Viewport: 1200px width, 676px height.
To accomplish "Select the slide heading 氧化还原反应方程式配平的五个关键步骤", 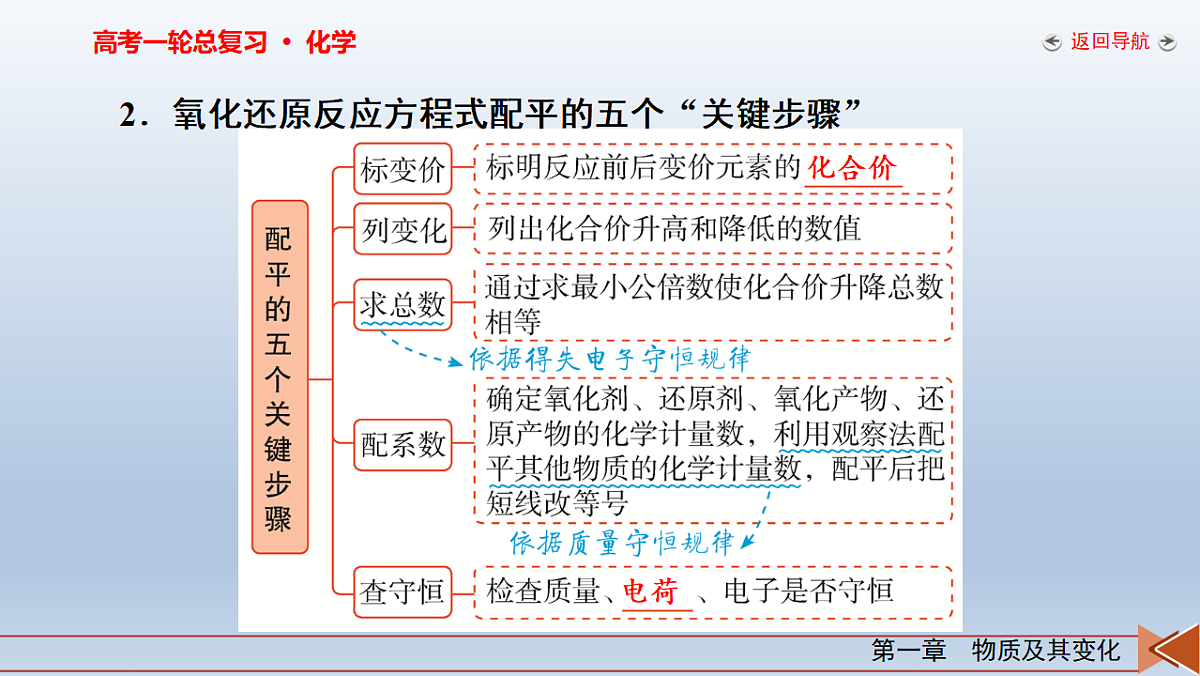I will [x=491, y=113].
